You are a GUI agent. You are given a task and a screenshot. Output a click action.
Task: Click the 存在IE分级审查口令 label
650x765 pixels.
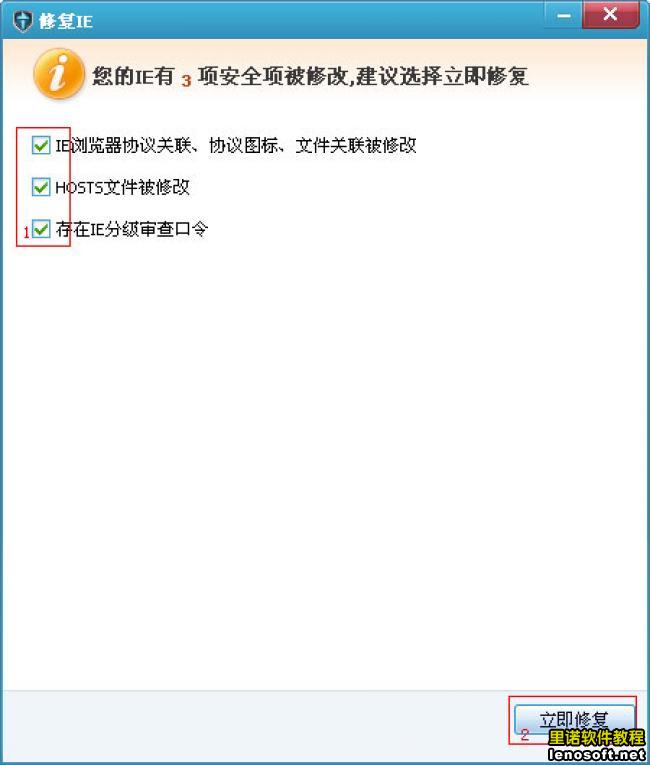click(131, 229)
